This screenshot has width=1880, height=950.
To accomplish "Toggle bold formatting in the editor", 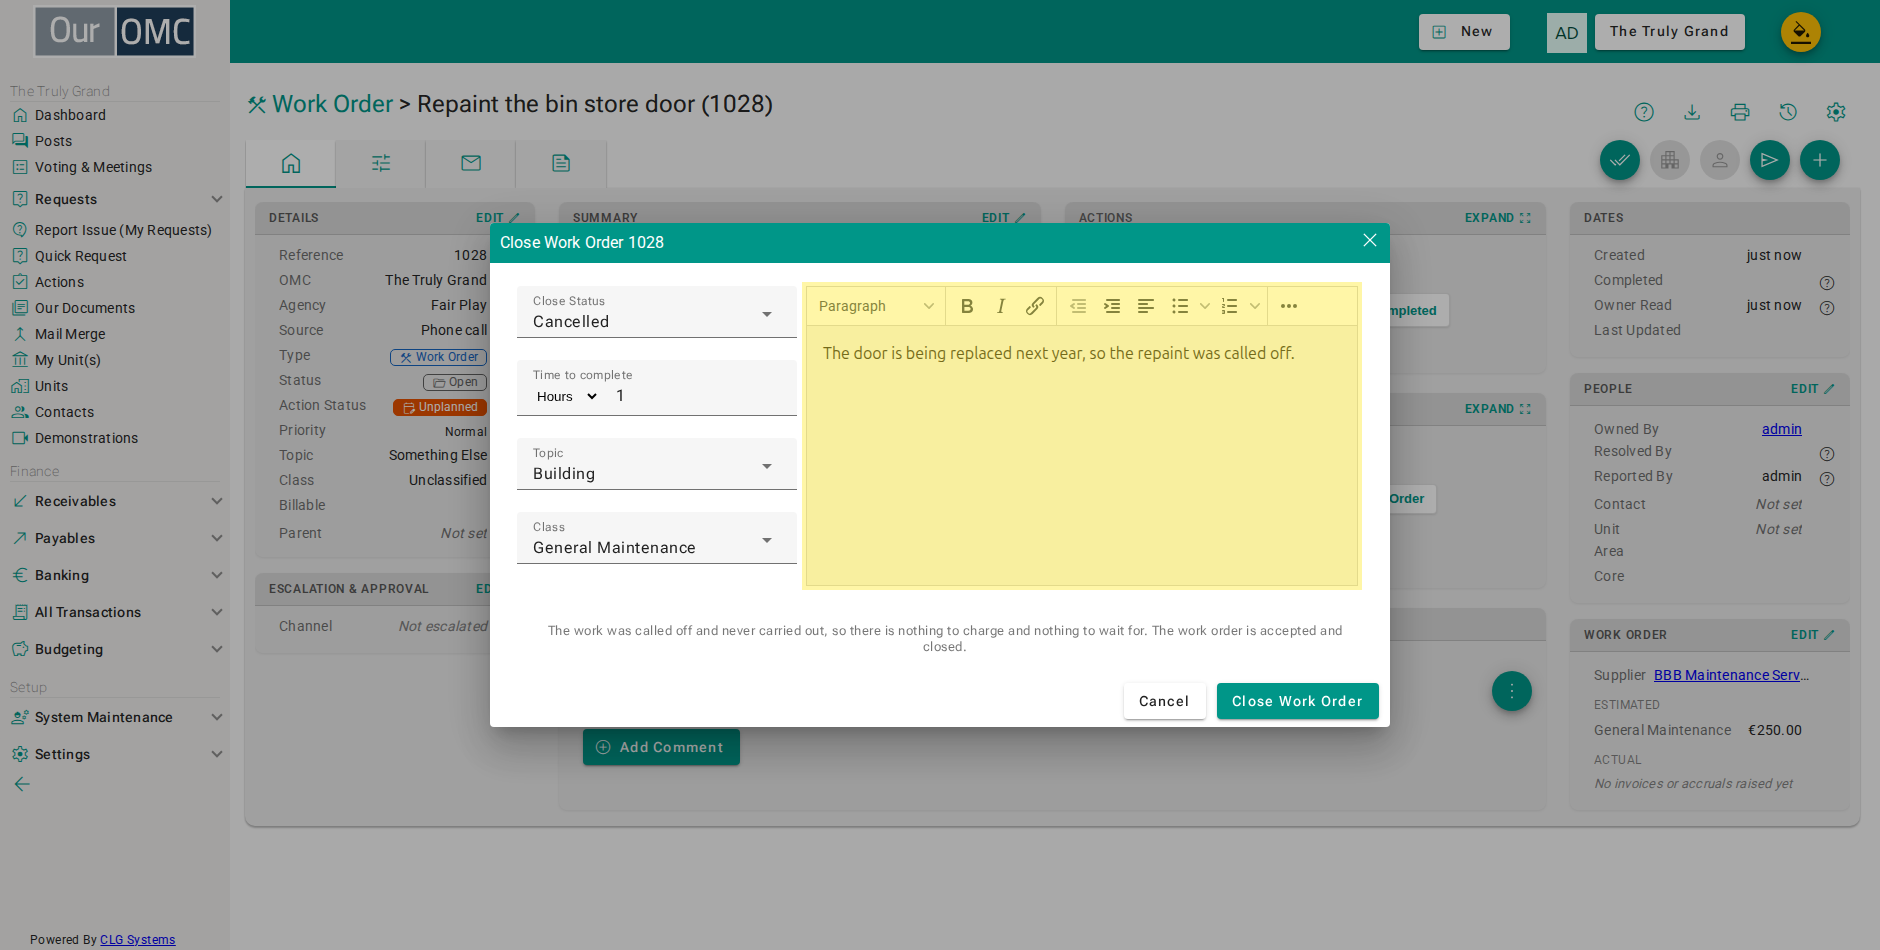I will [967, 306].
